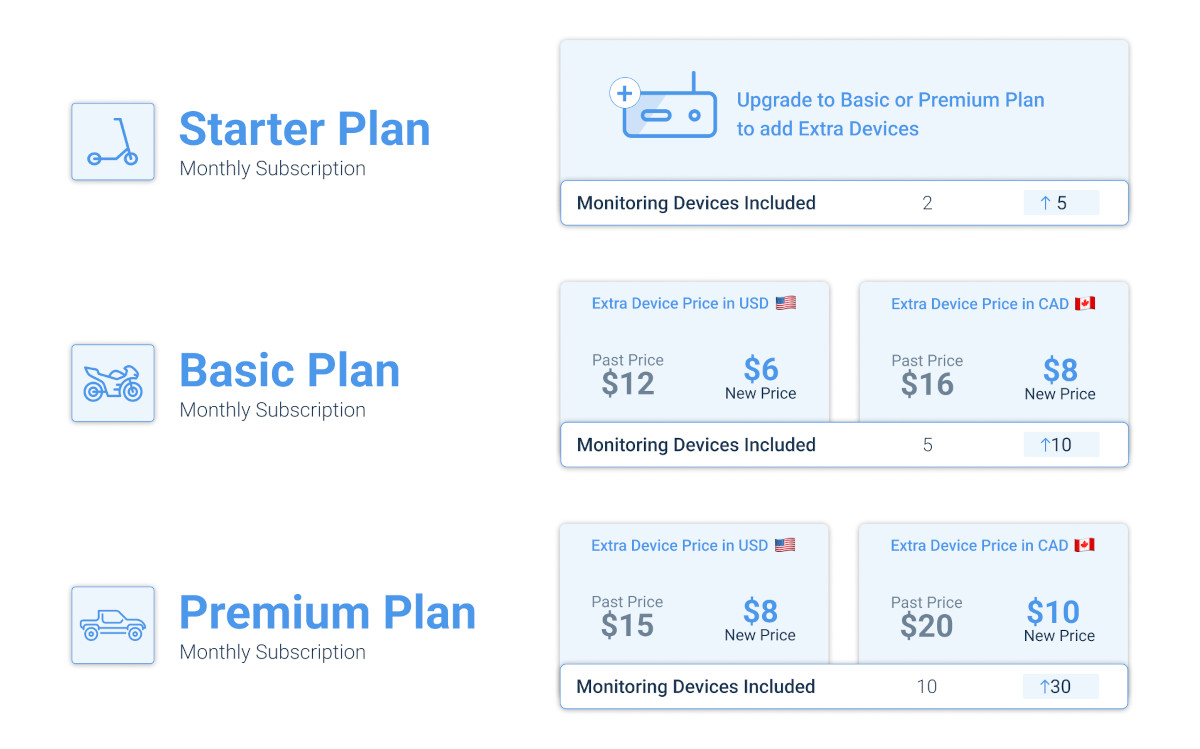
Task: Click the Basic Plan $8 new CAD price
Action: 1060,371
